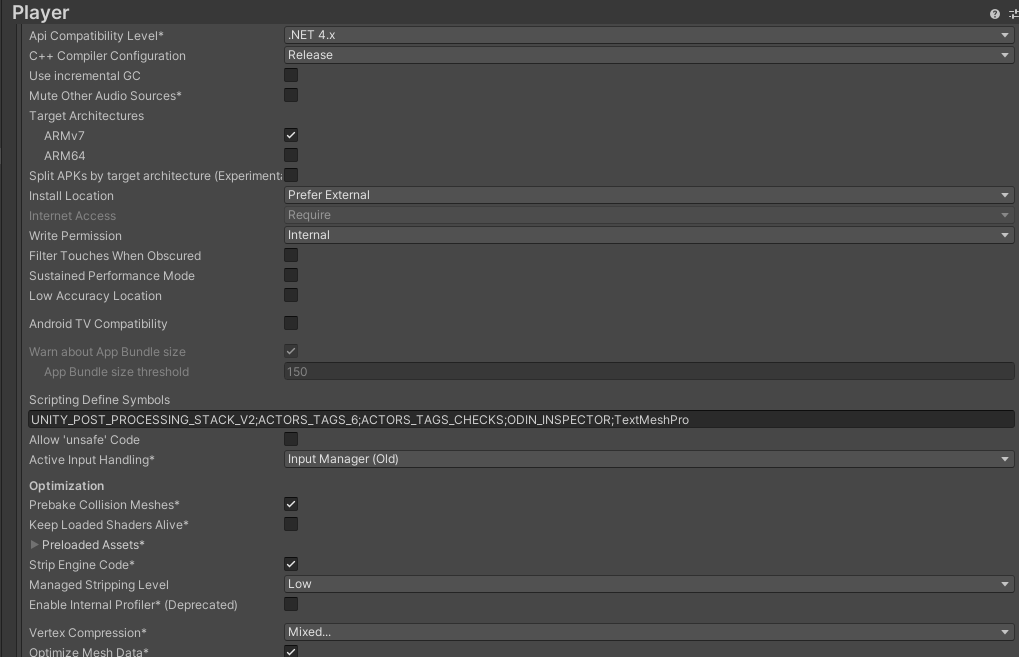Open the Vertex Compression dropdown
The image size is (1019, 657).
click(648, 631)
